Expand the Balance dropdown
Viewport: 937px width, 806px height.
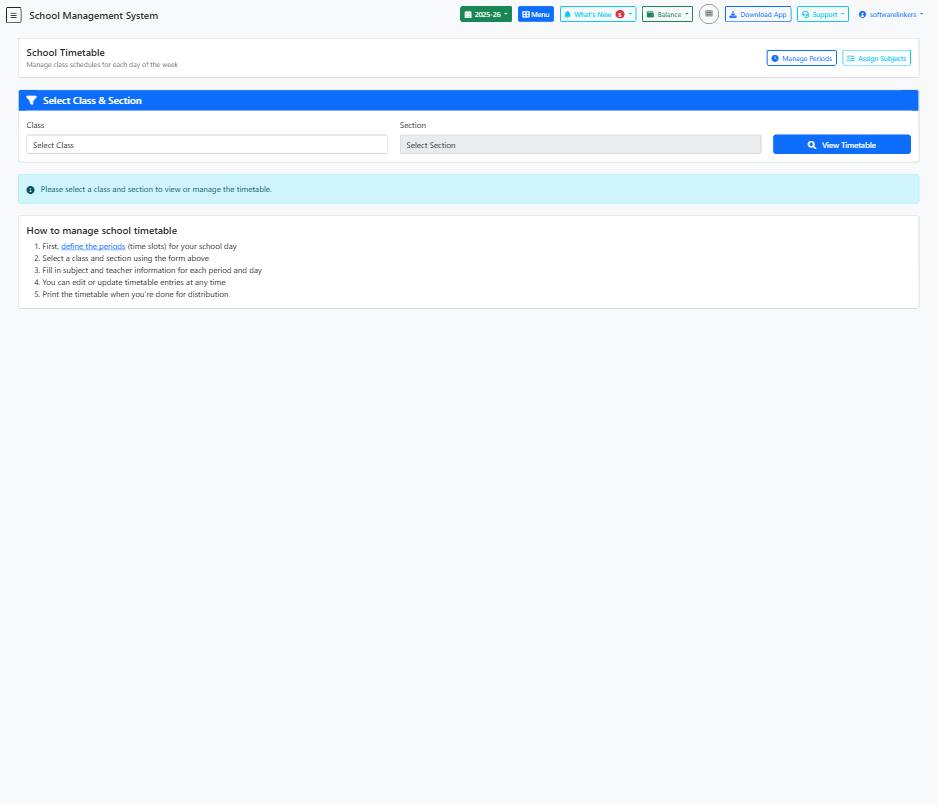pos(667,15)
